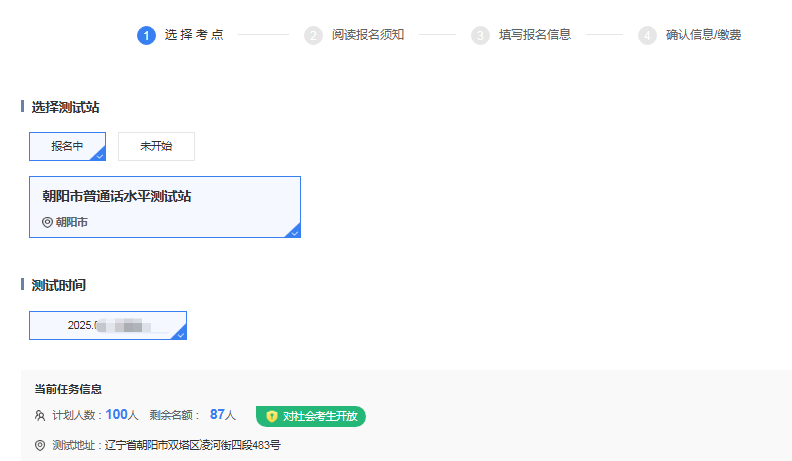Click the people icon beside 计划人数
This screenshot has width=792, height=461.
(40, 415)
